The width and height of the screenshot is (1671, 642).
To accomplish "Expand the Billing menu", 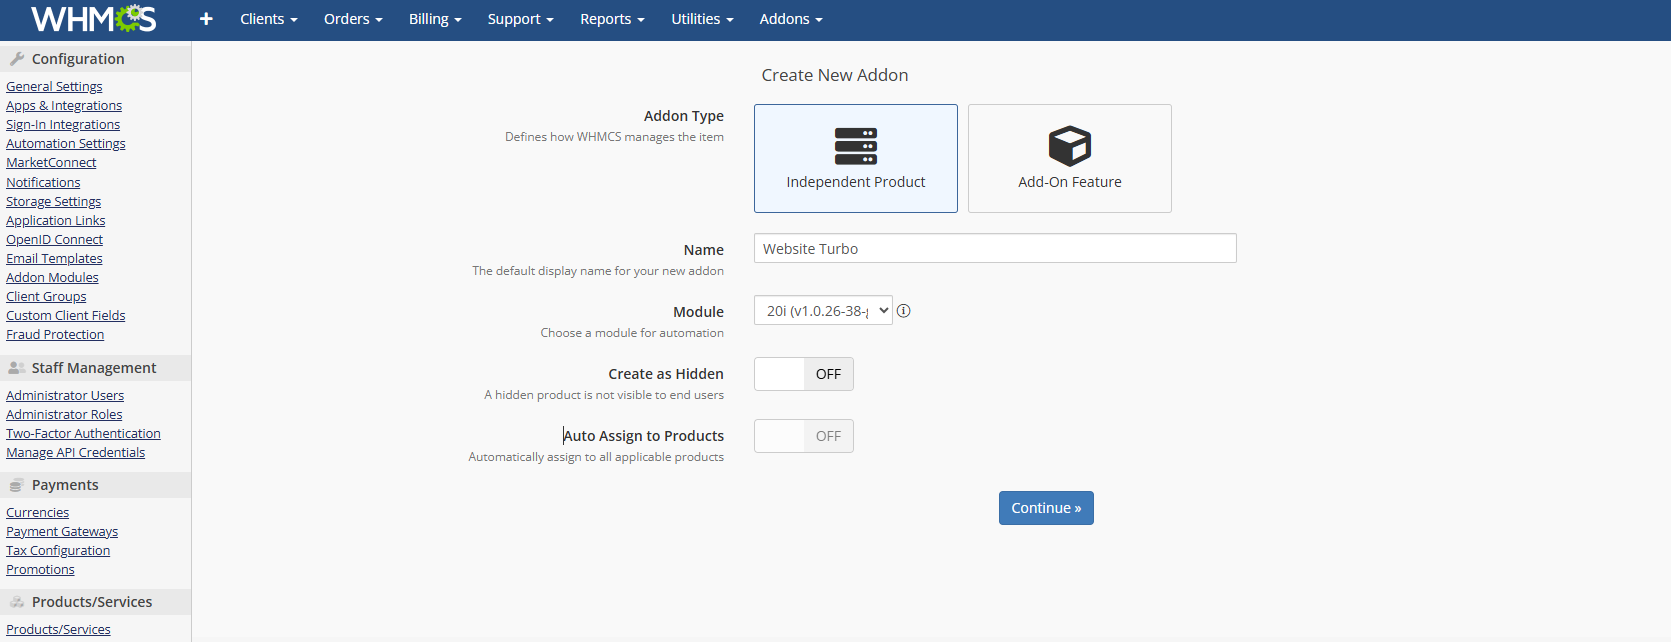I will point(435,19).
